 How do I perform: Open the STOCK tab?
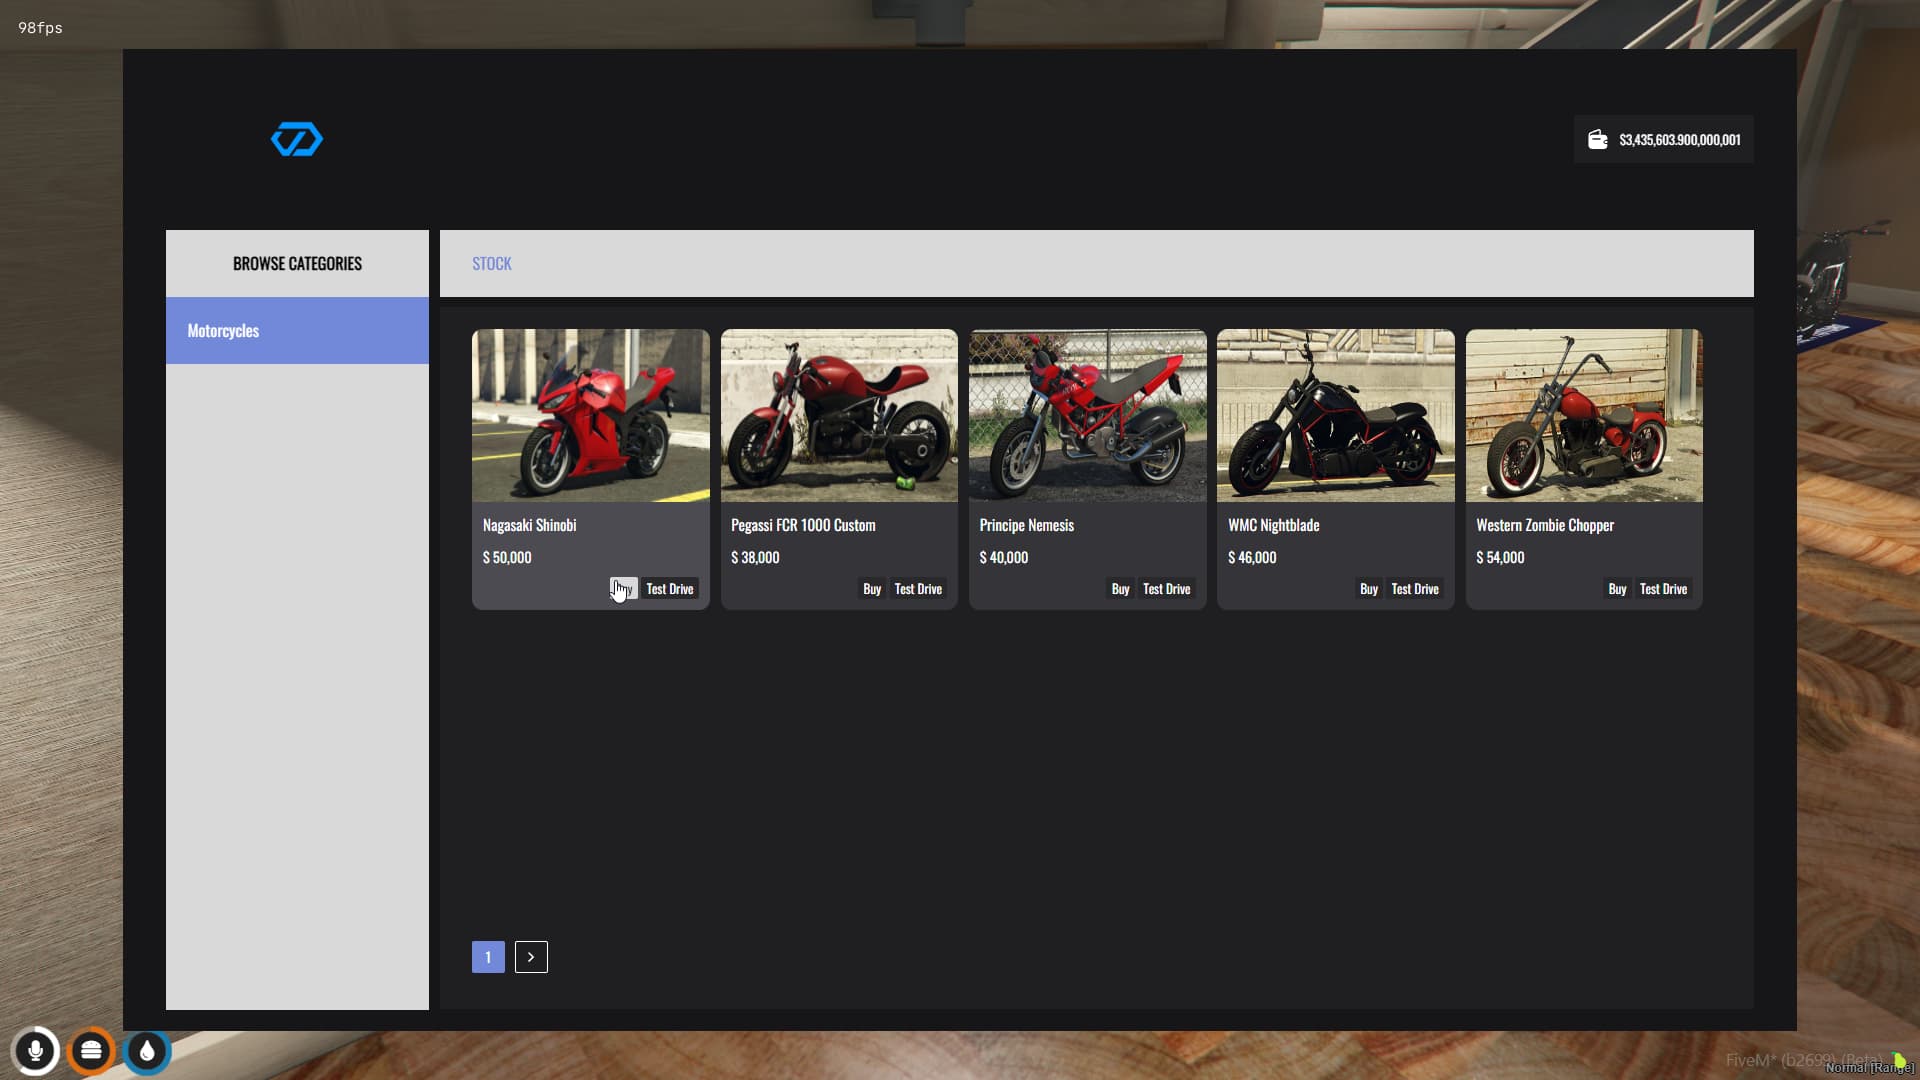point(491,264)
